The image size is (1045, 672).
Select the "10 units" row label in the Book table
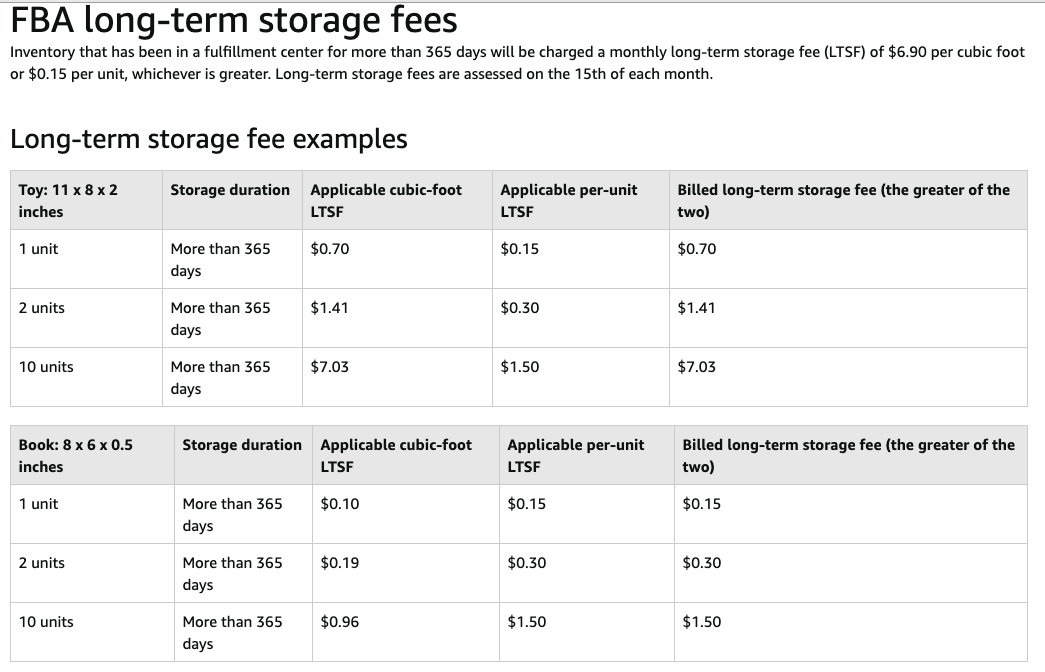coord(46,622)
